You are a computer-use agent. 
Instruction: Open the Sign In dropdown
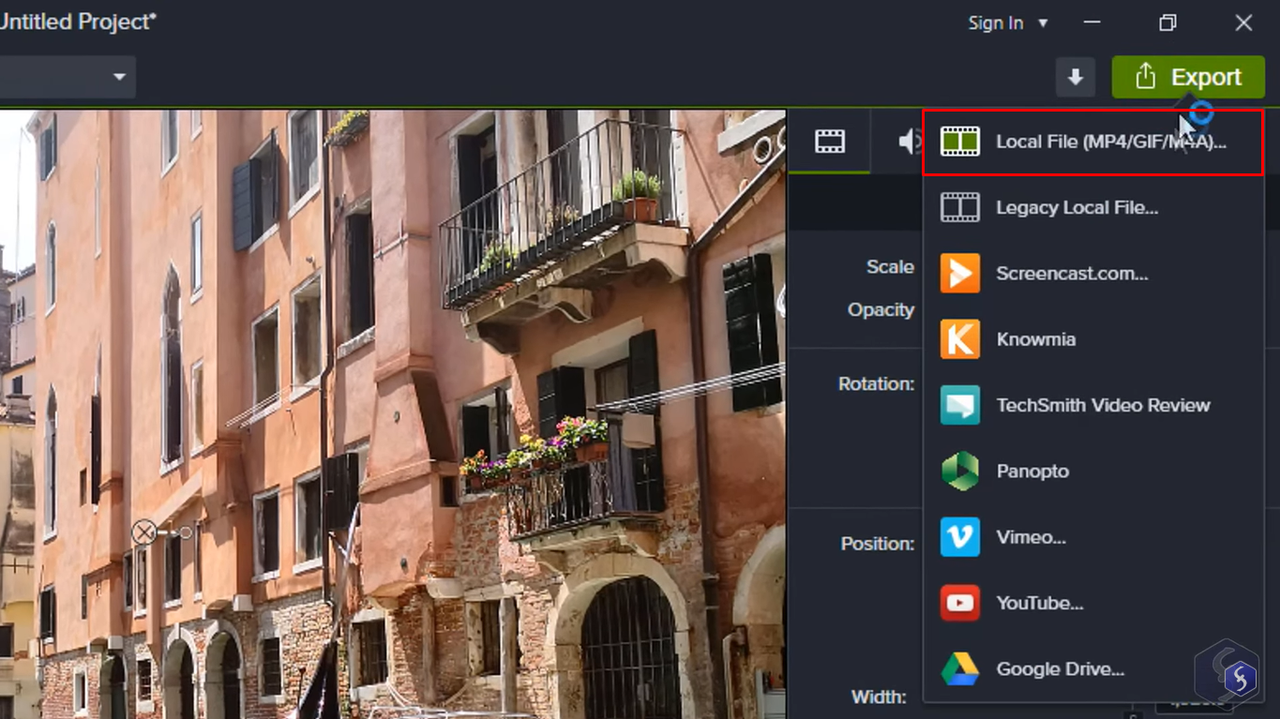1008,23
